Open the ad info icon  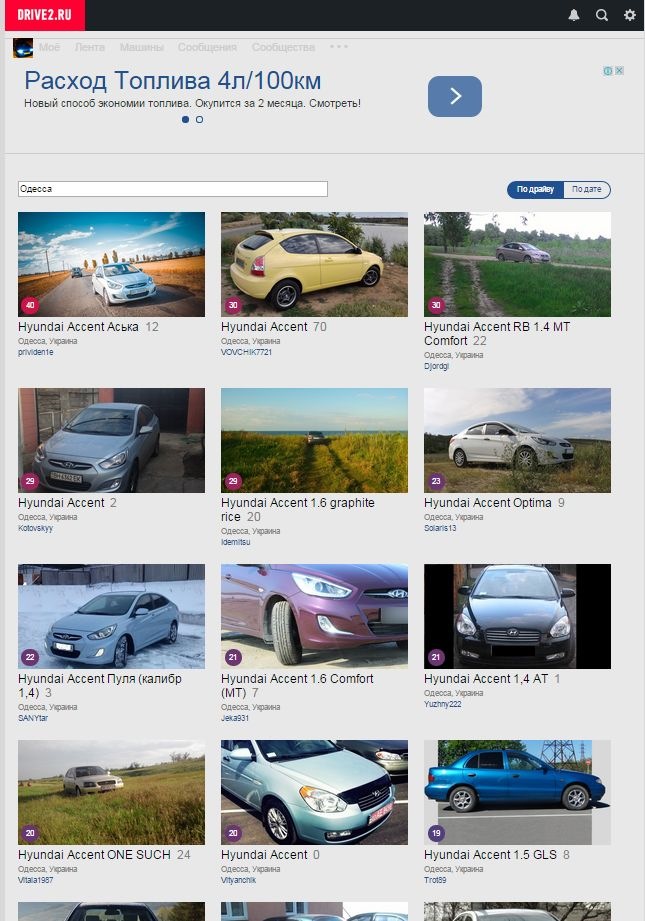click(x=608, y=70)
